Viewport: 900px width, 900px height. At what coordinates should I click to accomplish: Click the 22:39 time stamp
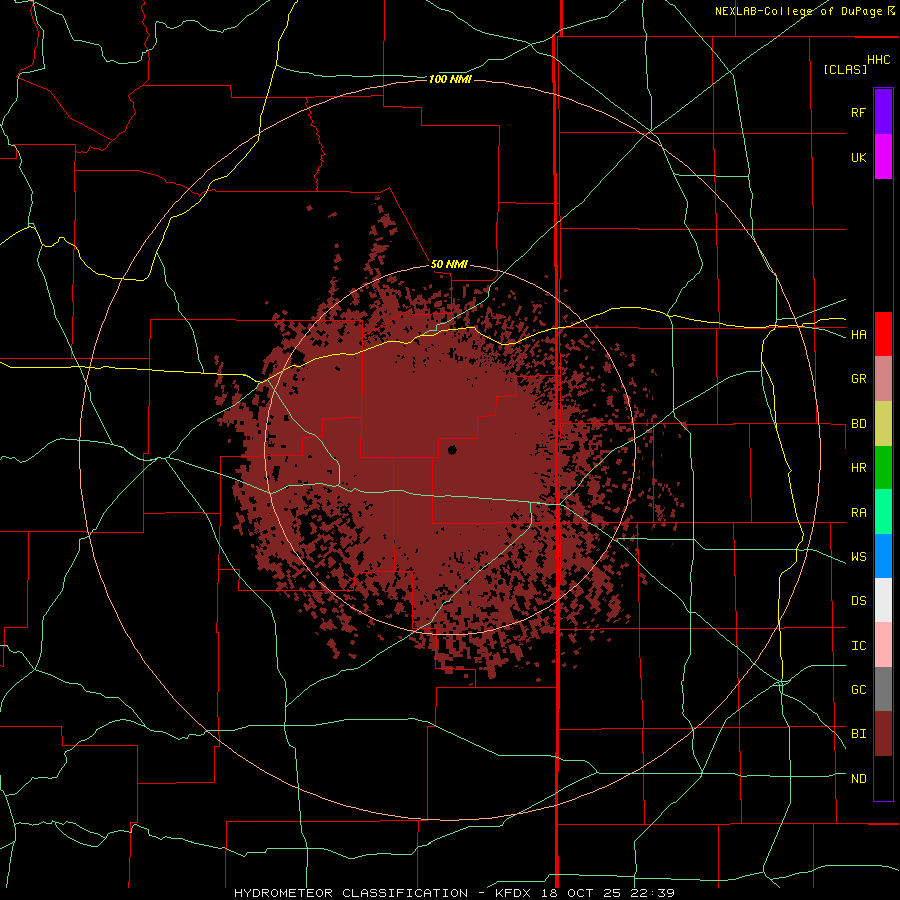[651, 893]
